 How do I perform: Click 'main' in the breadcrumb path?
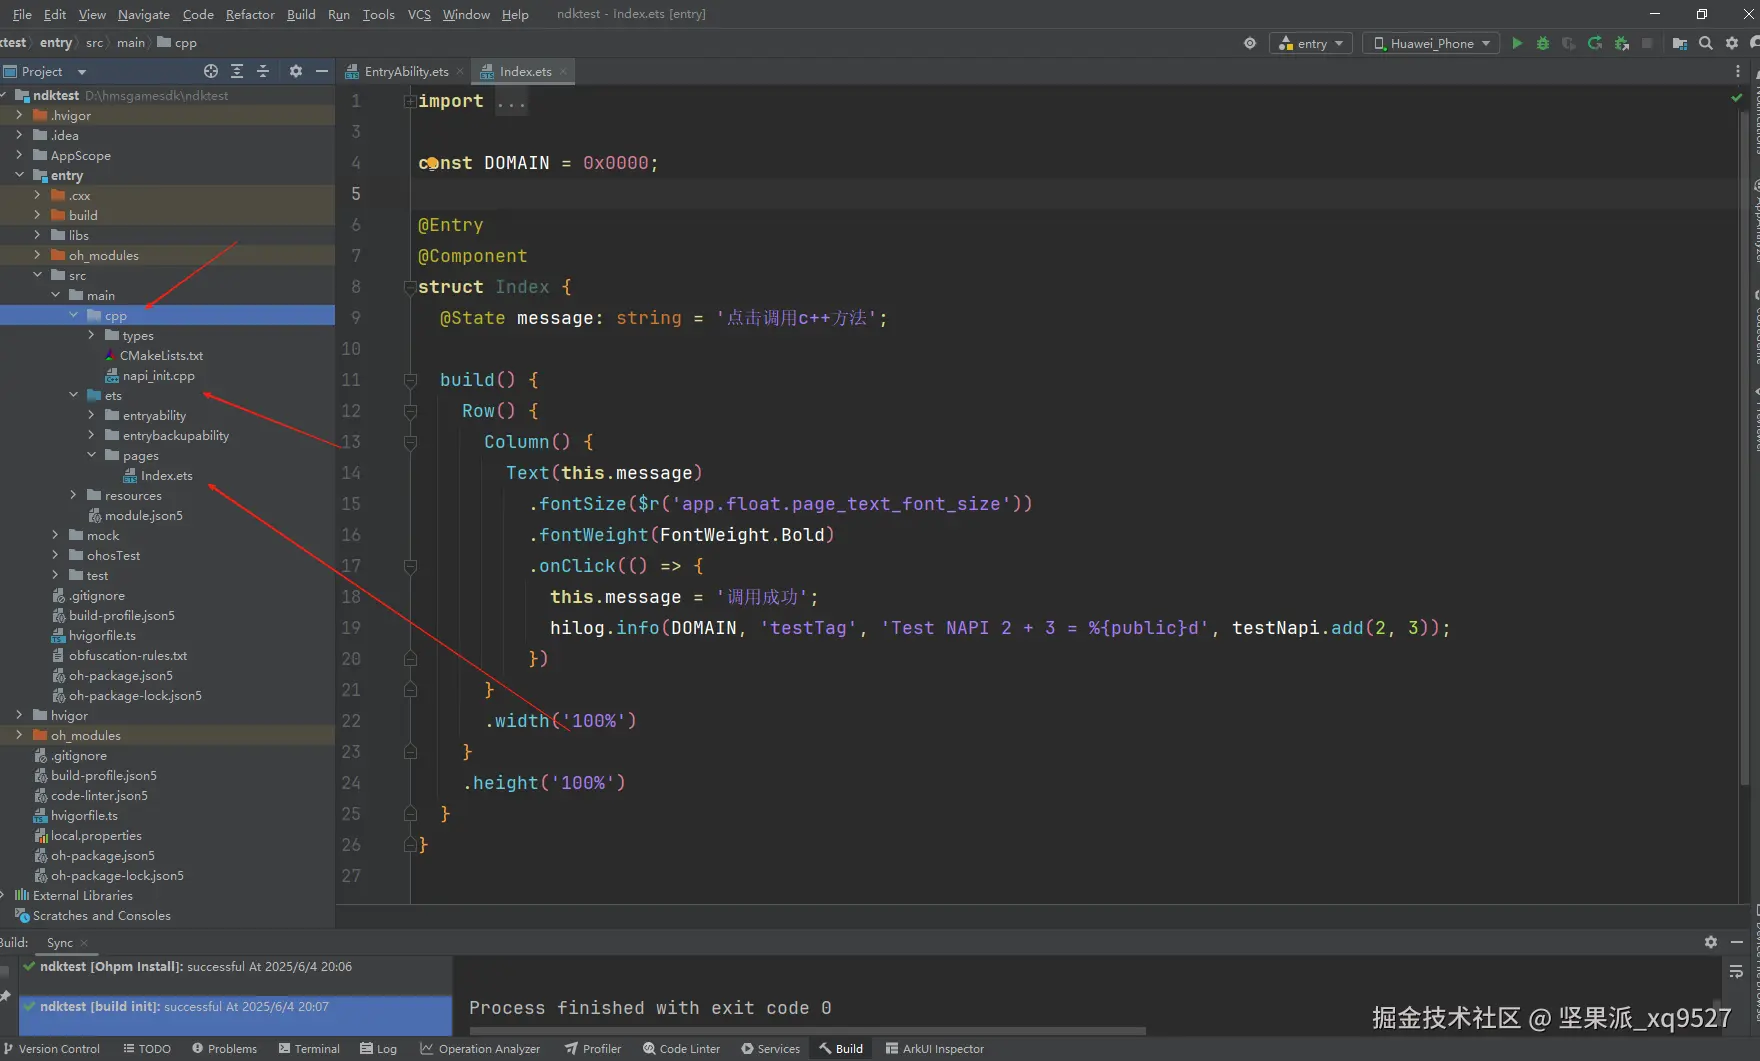[130, 43]
